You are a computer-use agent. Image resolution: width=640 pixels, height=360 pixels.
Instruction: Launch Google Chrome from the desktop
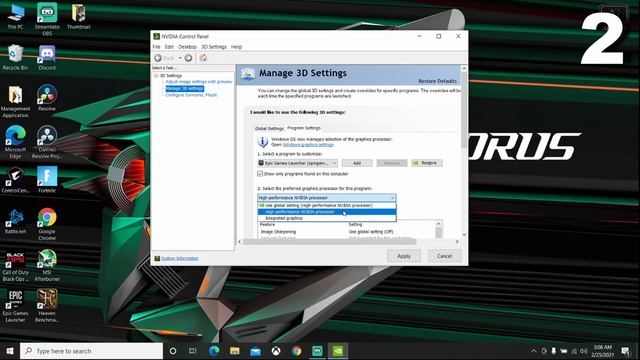click(47, 224)
